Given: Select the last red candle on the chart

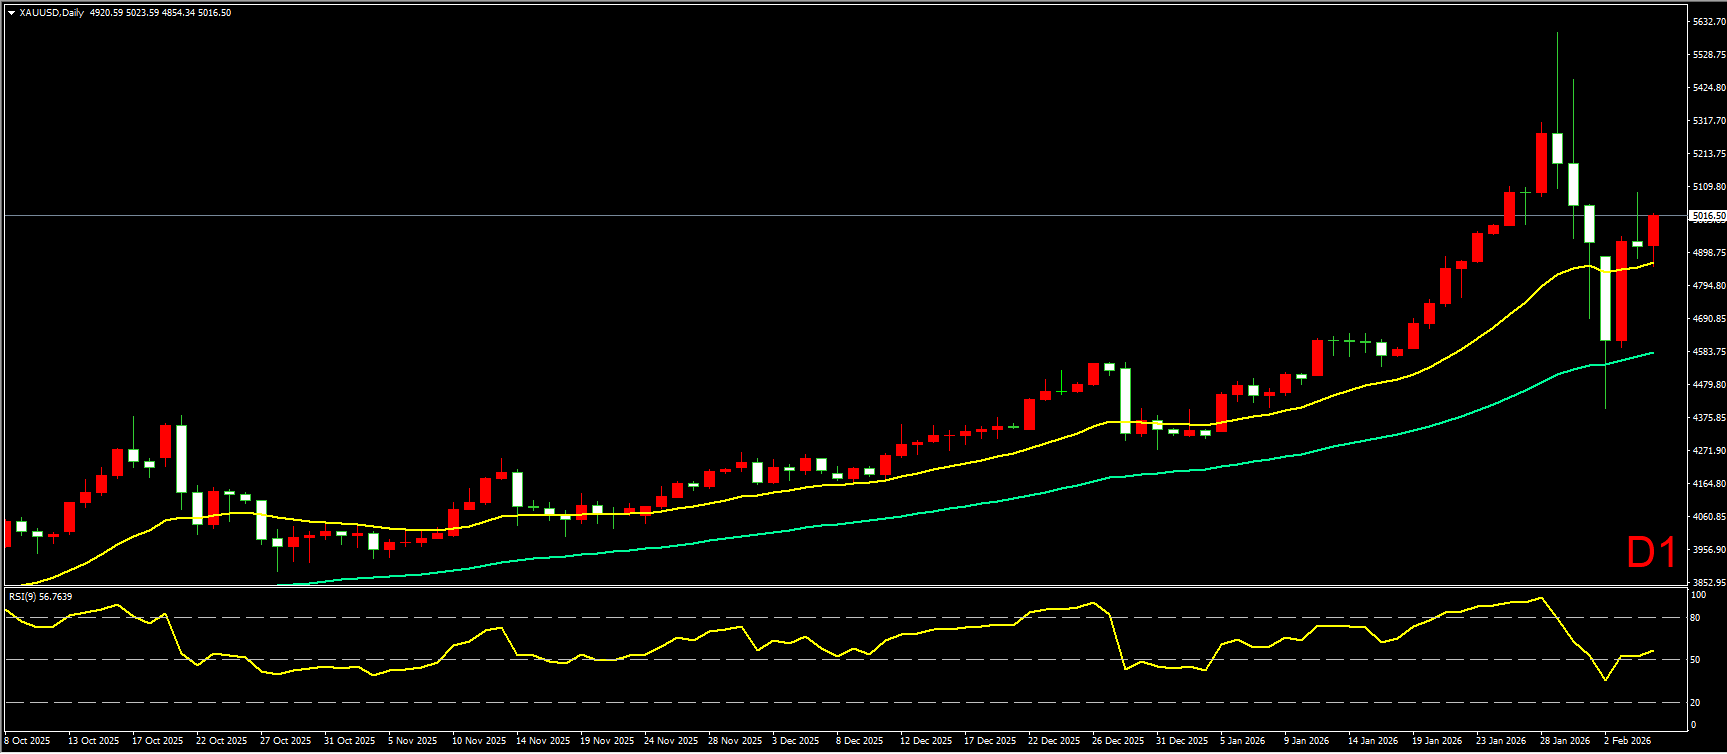Looking at the screenshot, I should (x=1653, y=231).
